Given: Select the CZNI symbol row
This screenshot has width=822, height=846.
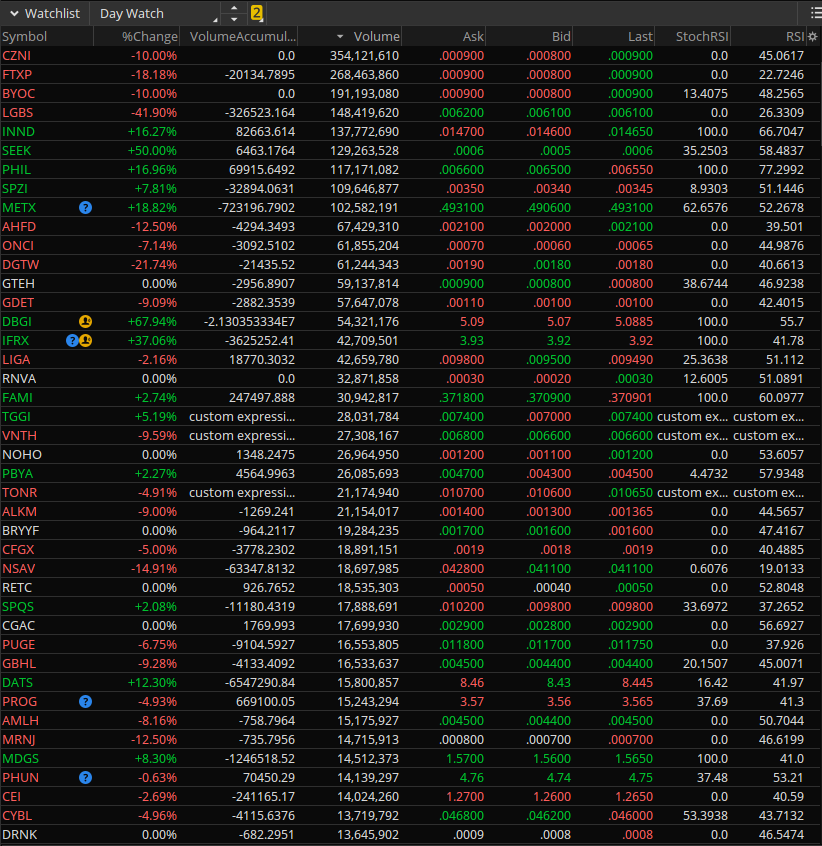Looking at the screenshot, I should (410, 56).
